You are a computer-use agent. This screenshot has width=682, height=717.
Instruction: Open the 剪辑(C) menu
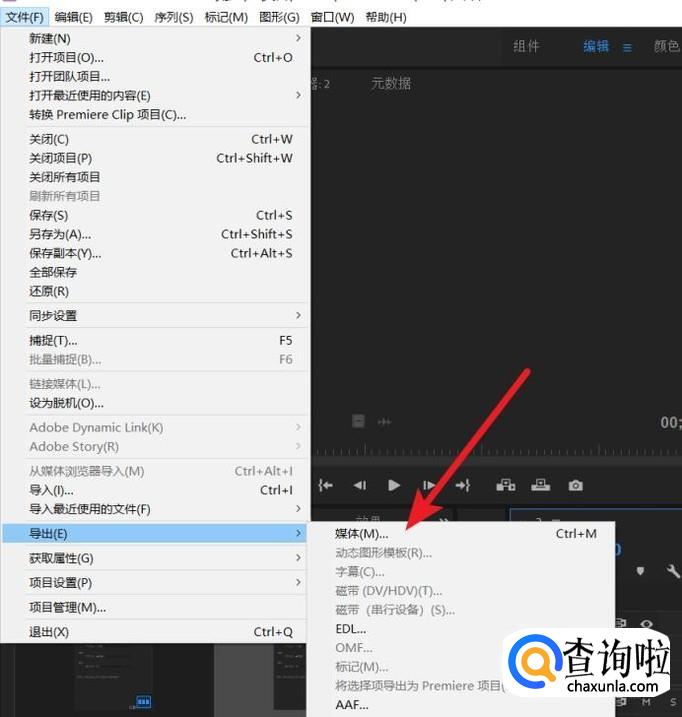point(124,17)
